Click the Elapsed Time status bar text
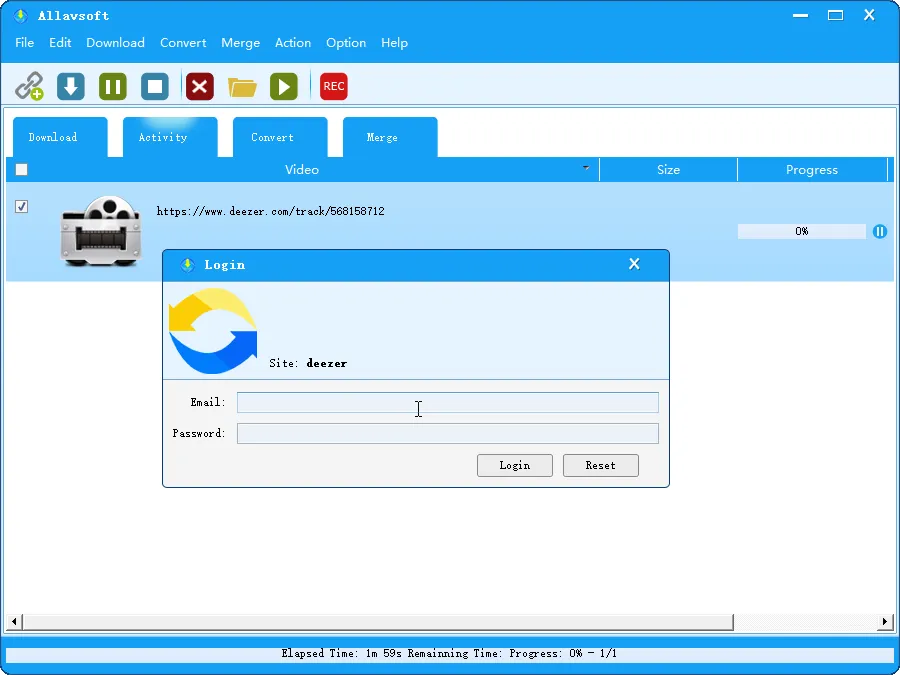900x675 pixels. tap(449, 653)
